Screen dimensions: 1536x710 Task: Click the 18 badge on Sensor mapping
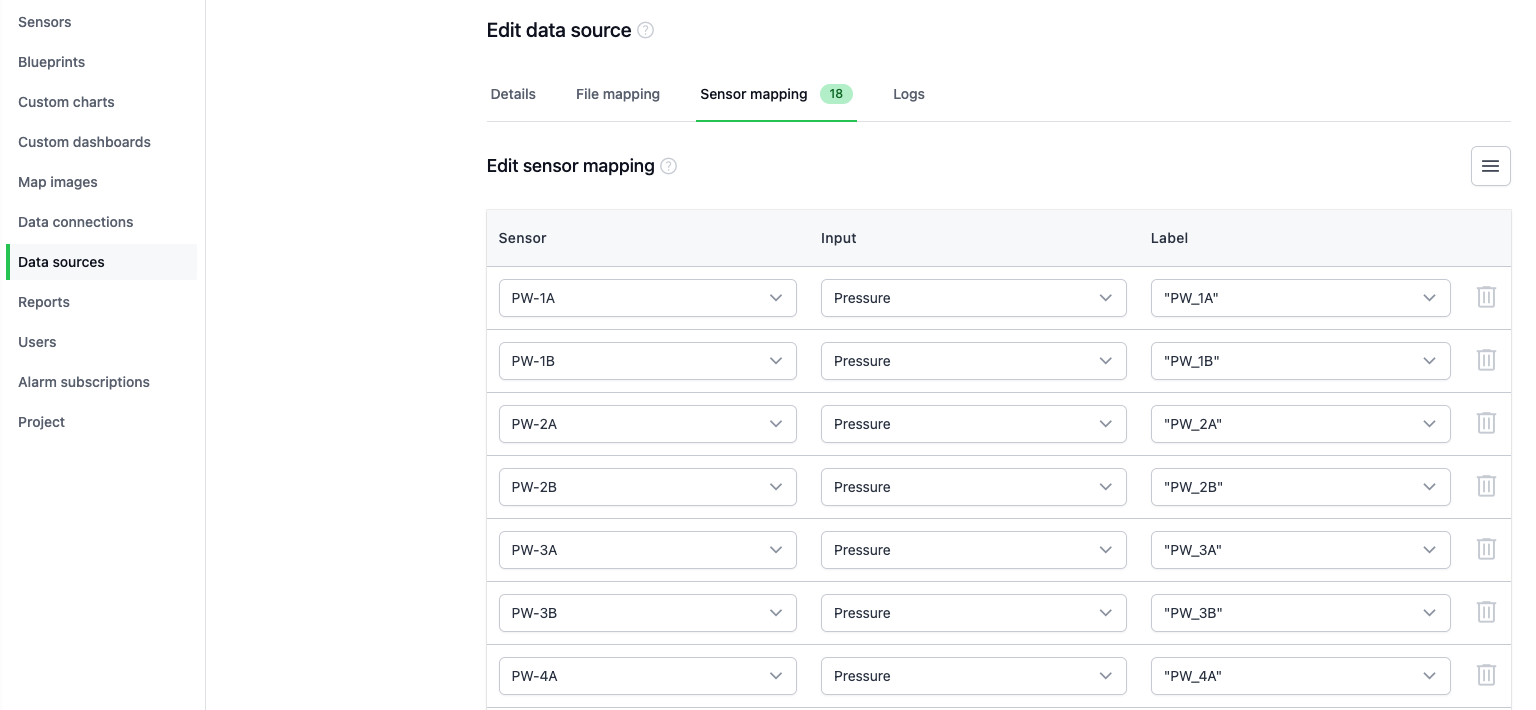pos(836,94)
